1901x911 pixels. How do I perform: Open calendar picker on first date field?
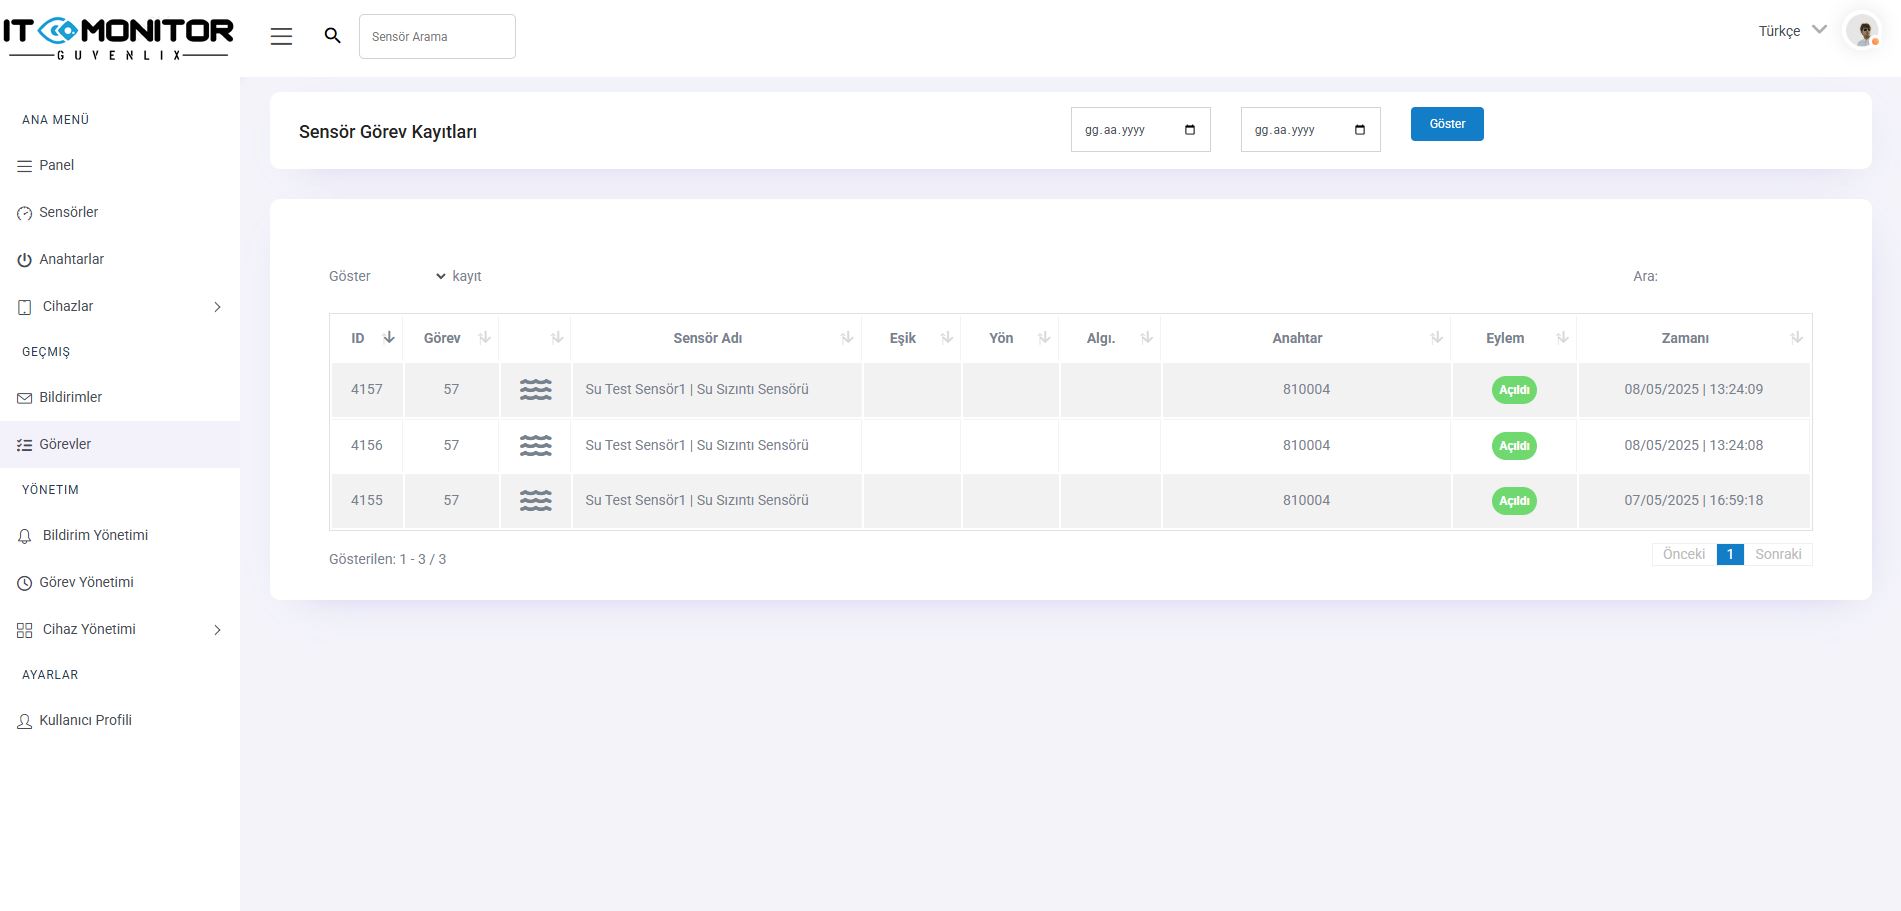click(1189, 130)
